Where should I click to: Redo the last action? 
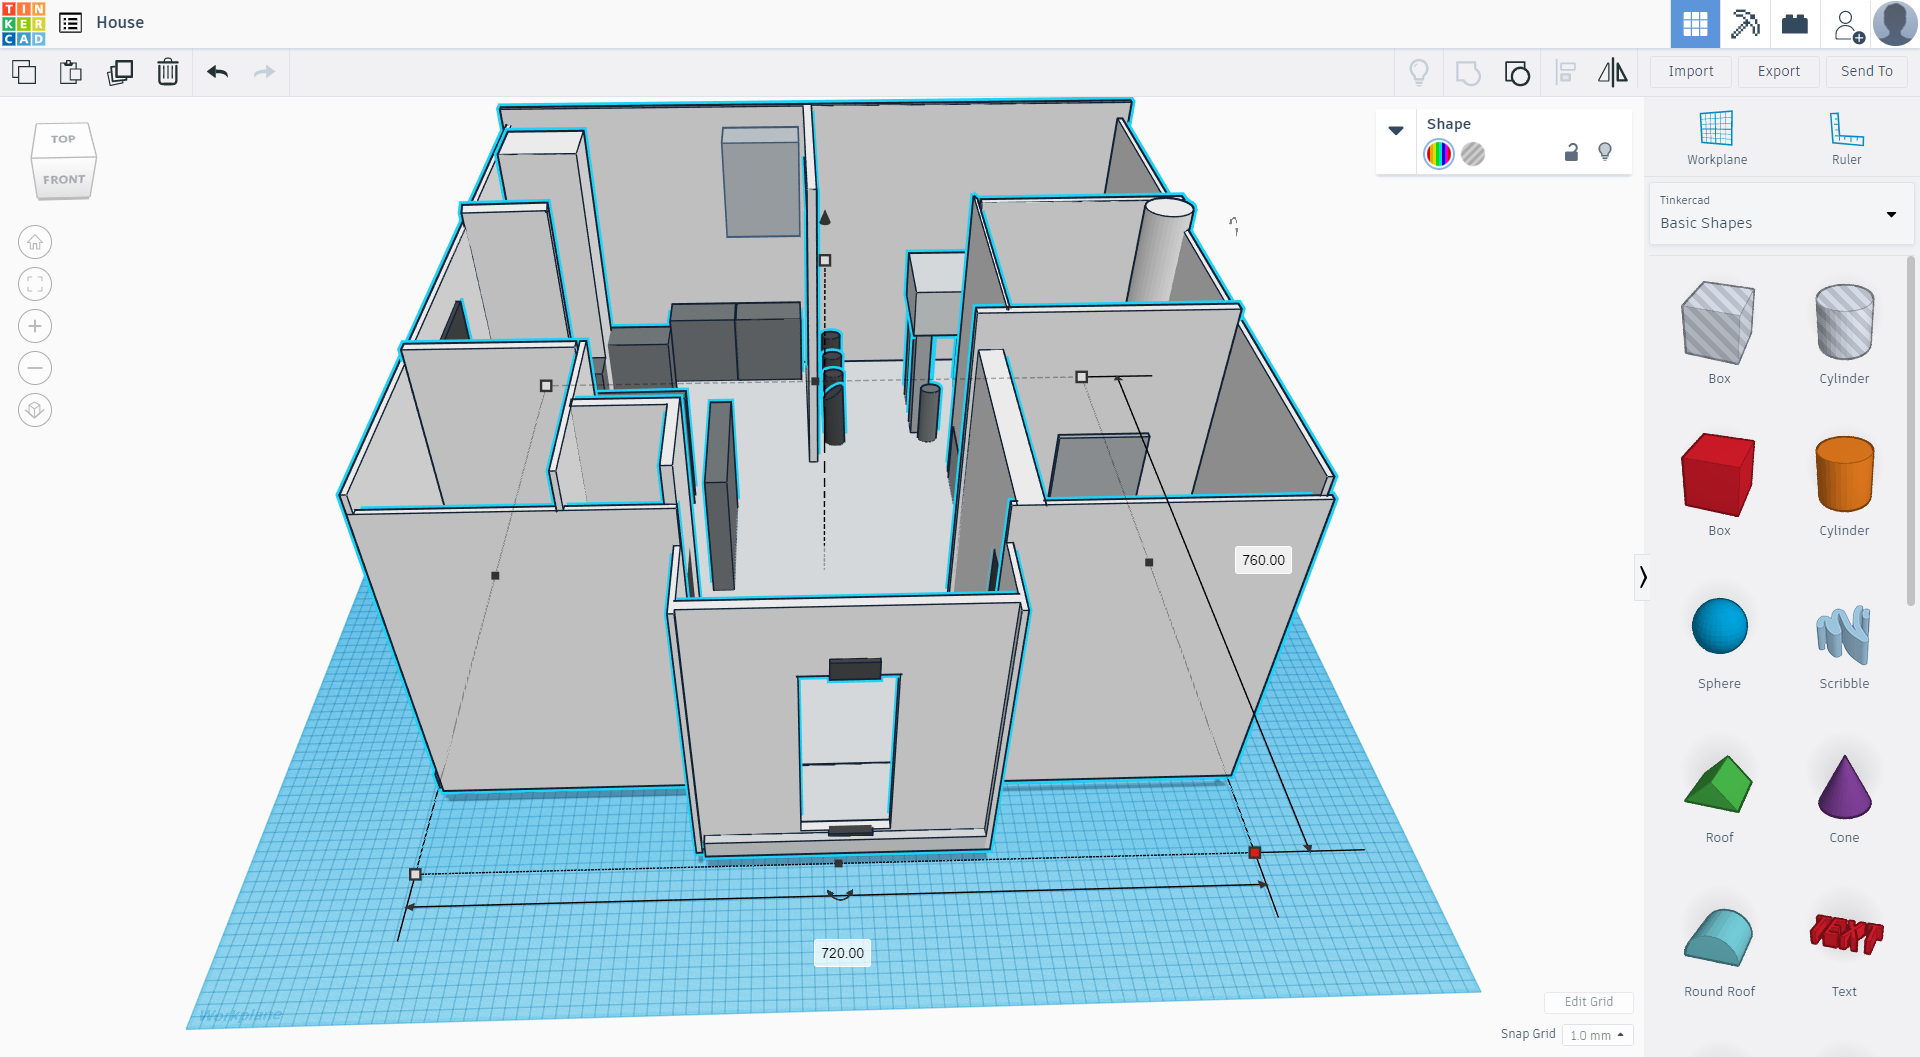click(x=264, y=72)
